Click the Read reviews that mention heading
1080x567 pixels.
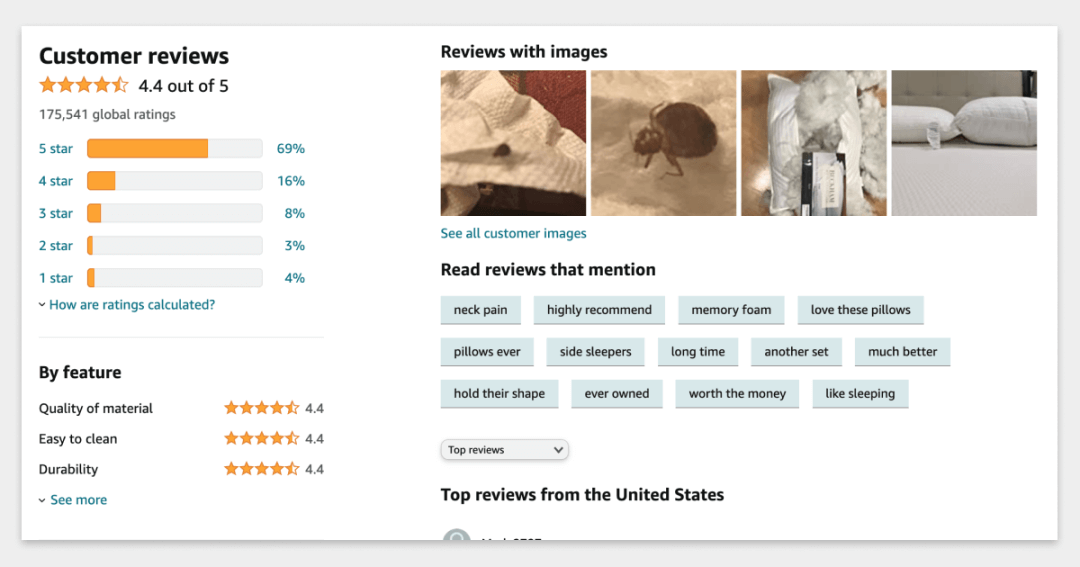548,269
